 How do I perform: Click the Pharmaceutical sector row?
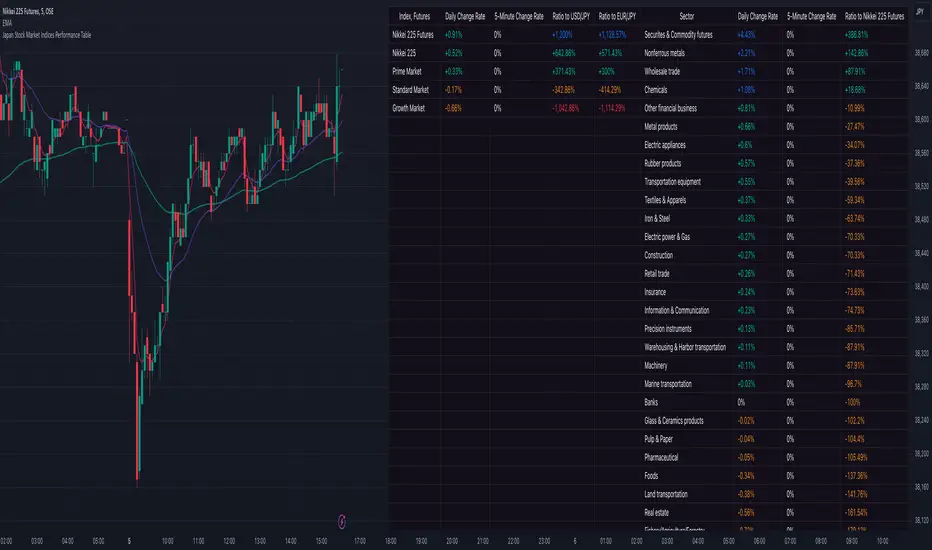667,457
